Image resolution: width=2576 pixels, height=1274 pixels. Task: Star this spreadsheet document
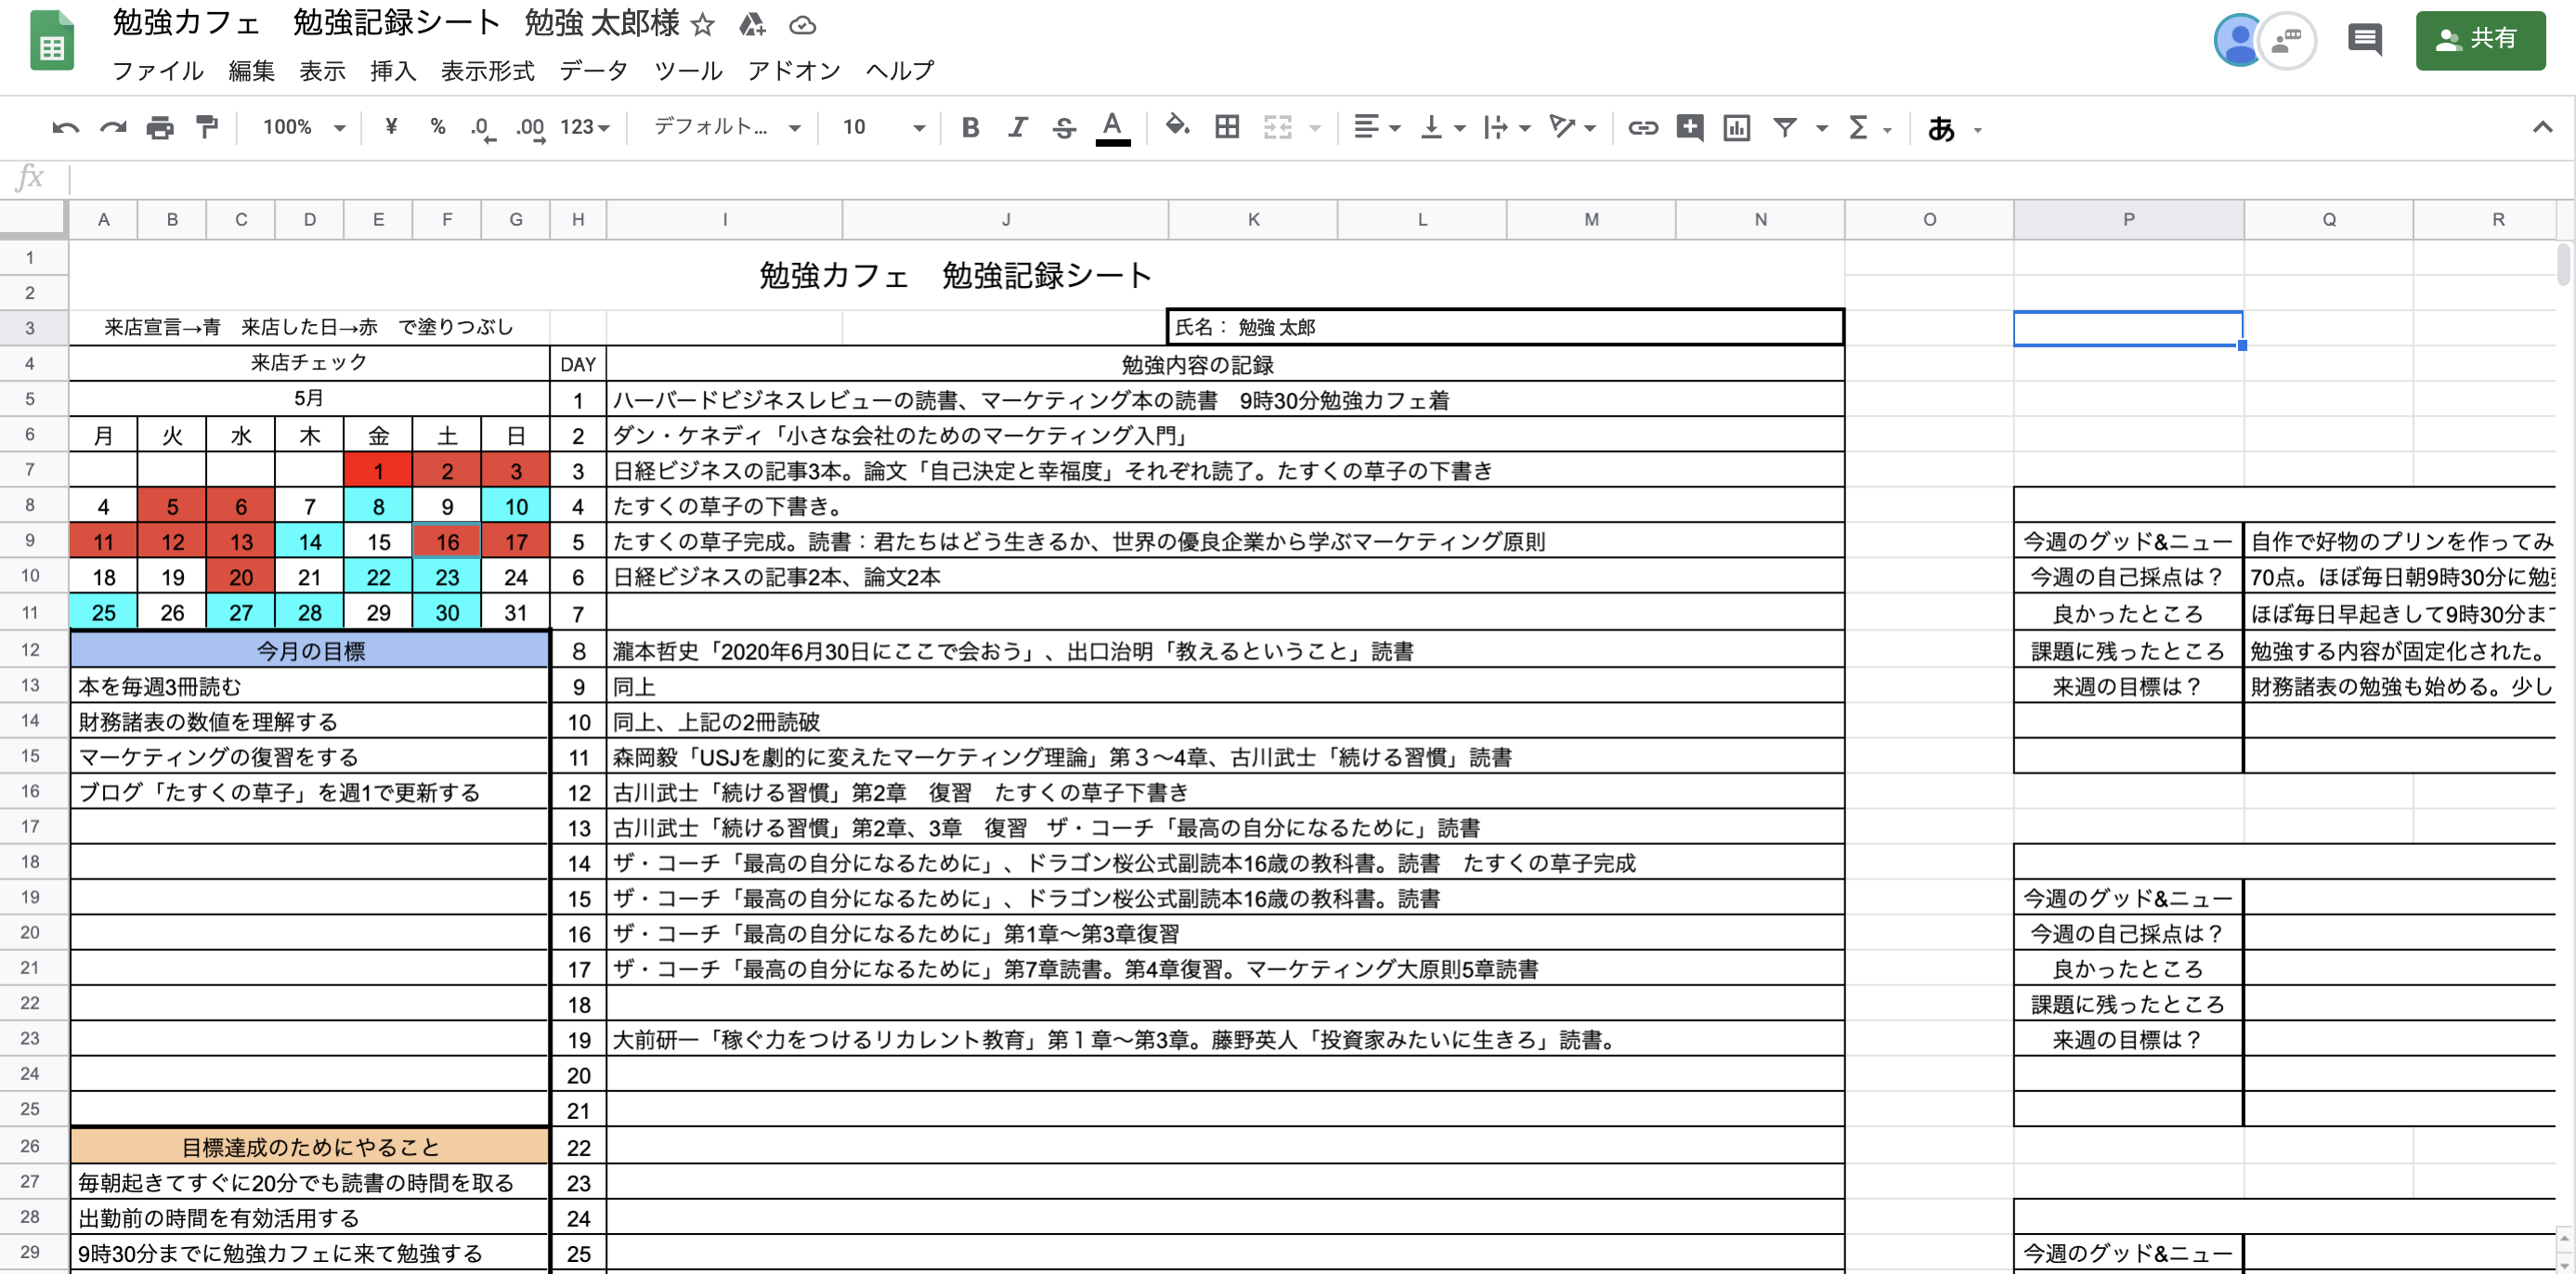point(703,24)
